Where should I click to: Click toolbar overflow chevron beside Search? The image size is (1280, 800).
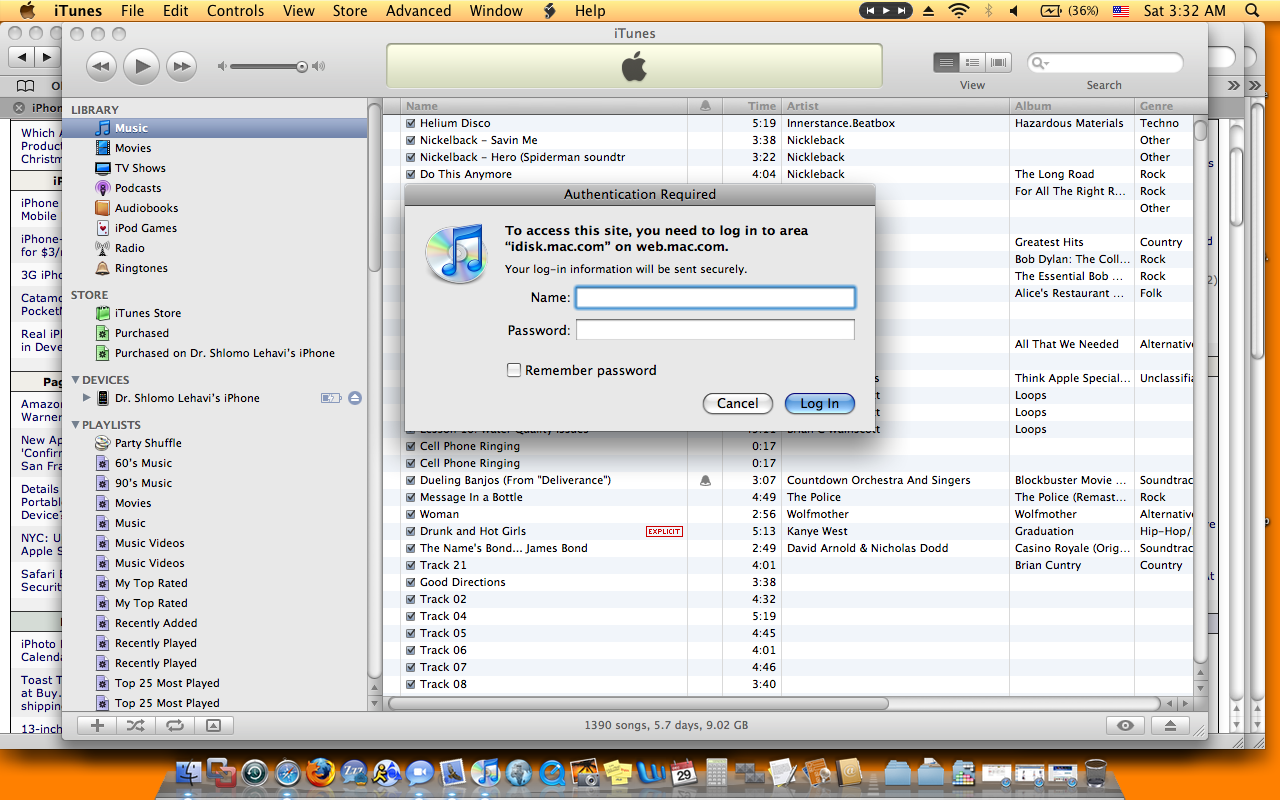click(1233, 85)
